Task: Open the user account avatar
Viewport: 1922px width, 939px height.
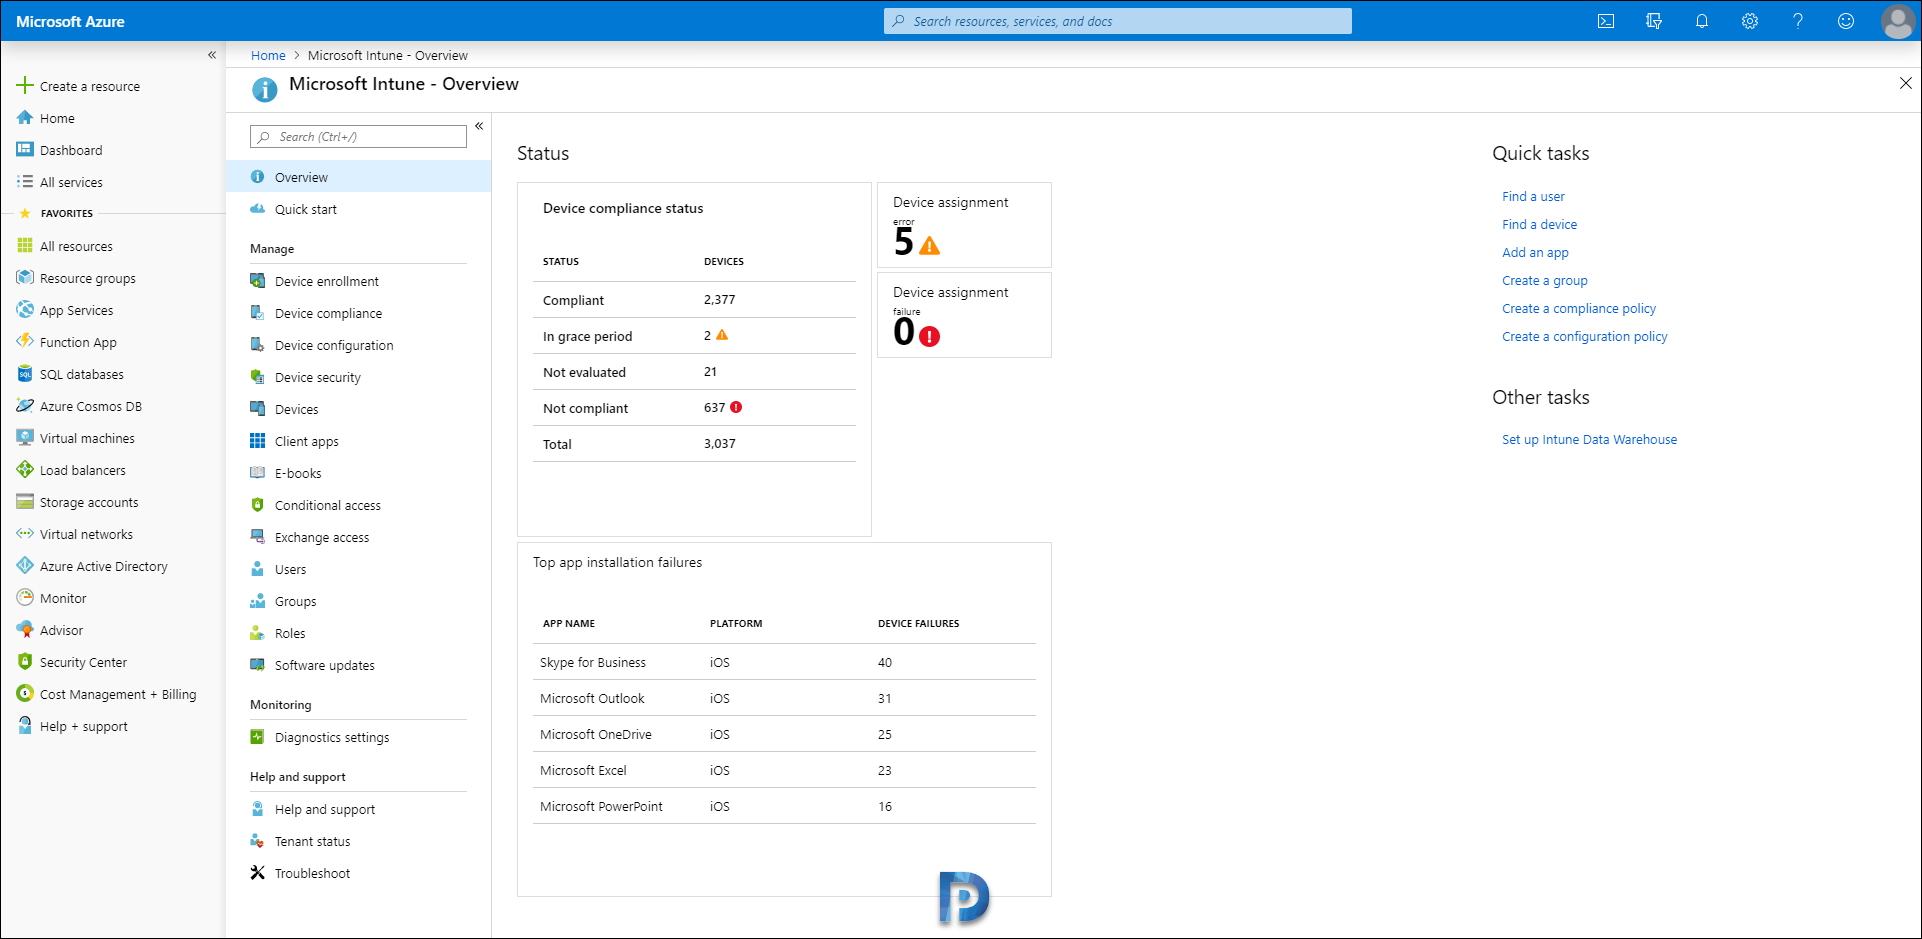Action: click(1897, 21)
